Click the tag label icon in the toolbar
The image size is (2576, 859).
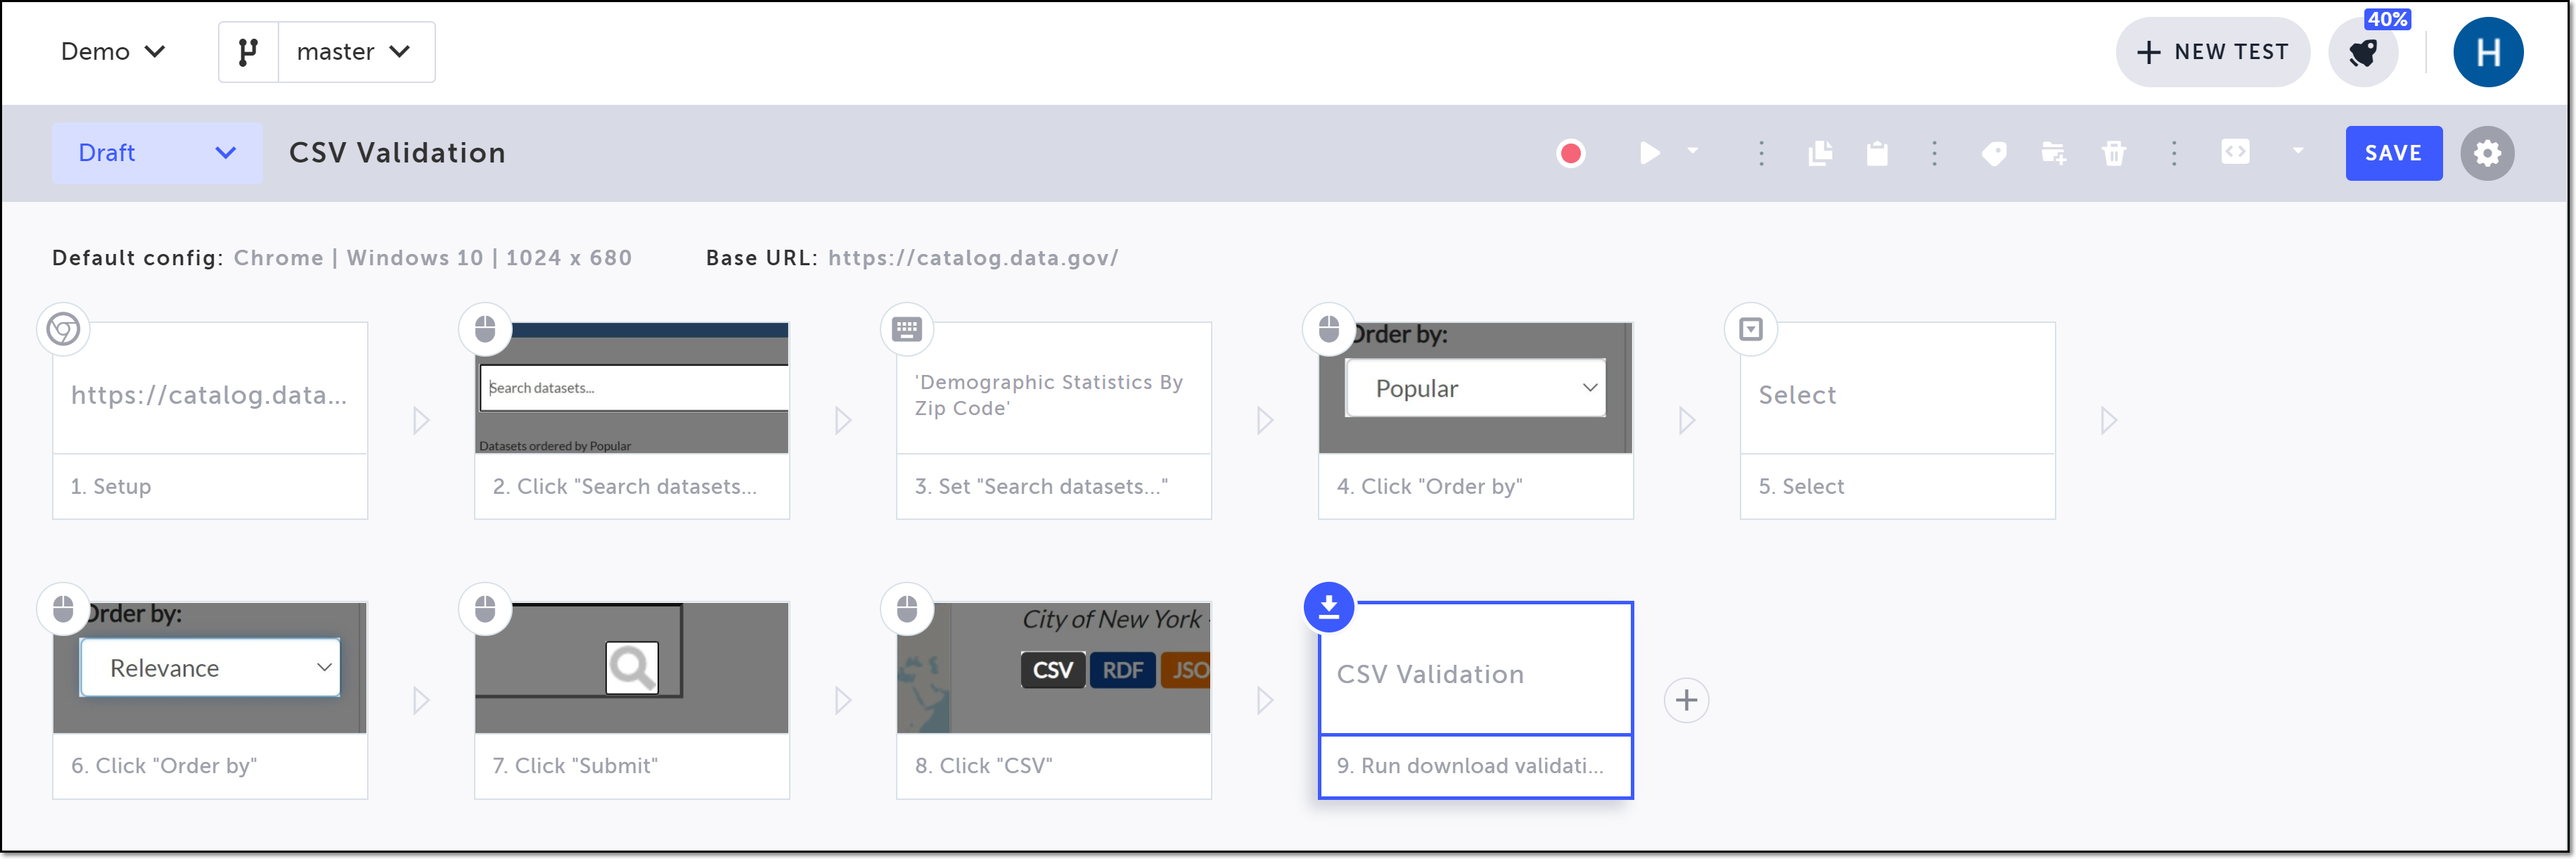click(1994, 153)
